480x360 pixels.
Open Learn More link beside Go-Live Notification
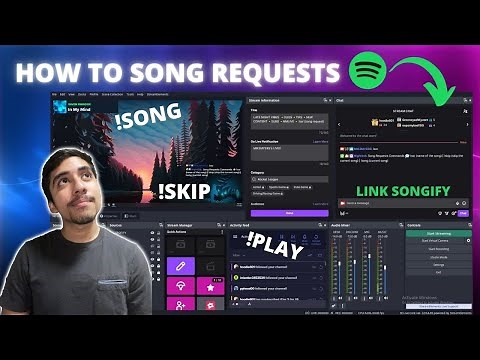pyautogui.click(x=320, y=142)
